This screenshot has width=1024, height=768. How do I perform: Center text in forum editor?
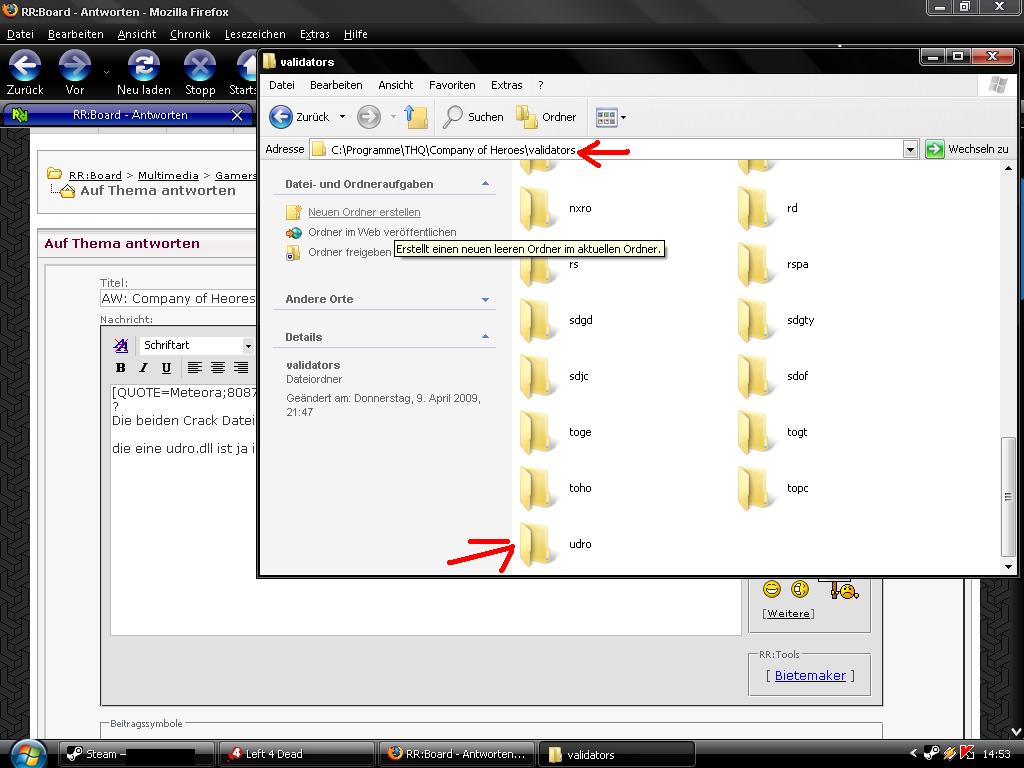[217, 368]
